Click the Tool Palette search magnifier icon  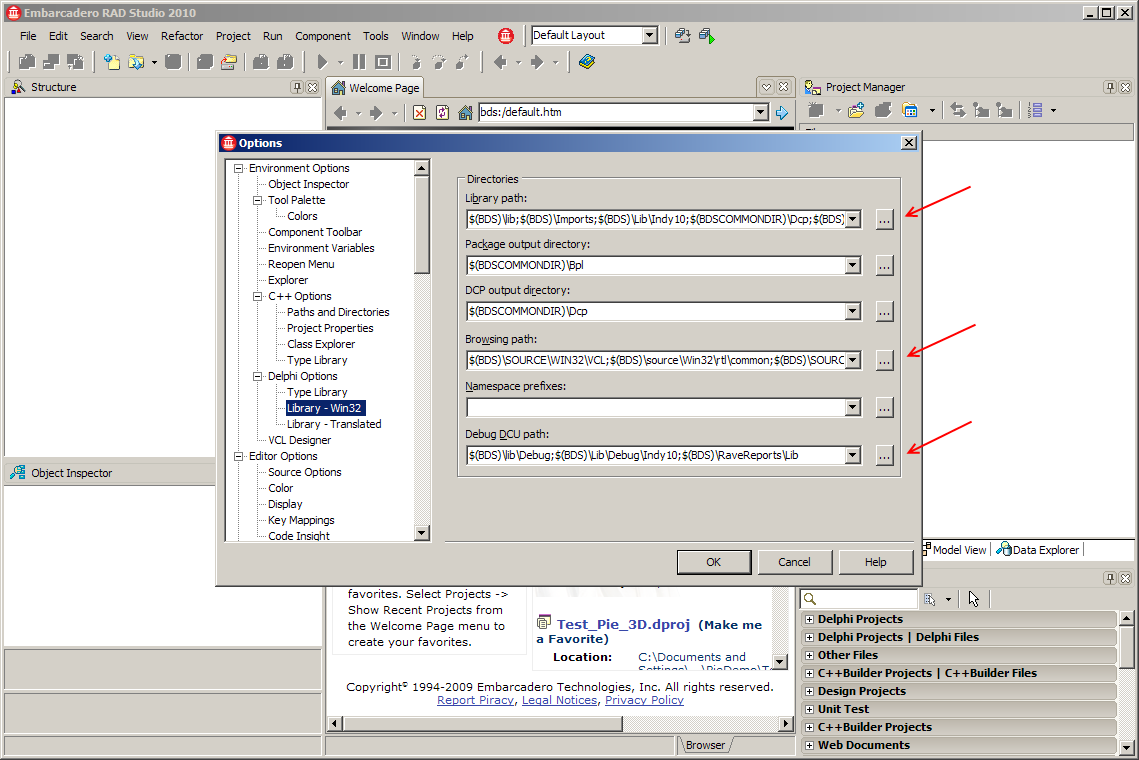(810, 599)
